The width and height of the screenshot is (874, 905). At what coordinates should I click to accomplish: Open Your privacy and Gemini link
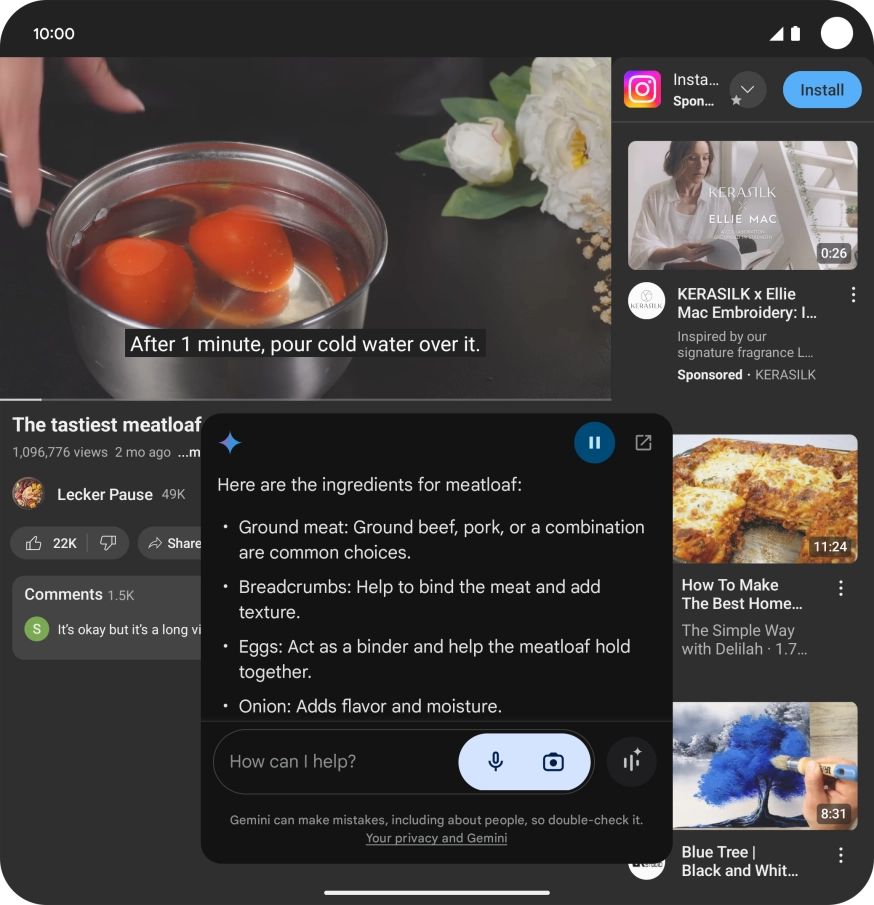coord(436,838)
